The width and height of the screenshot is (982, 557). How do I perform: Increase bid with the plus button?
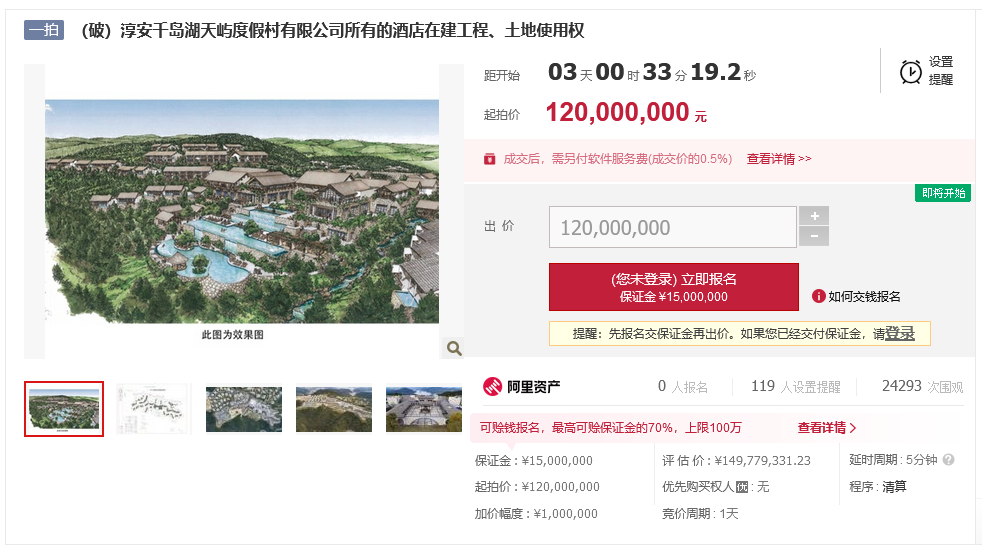[x=814, y=216]
